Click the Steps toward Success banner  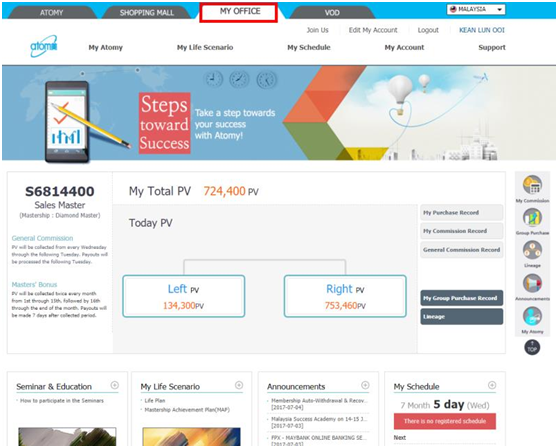point(164,123)
